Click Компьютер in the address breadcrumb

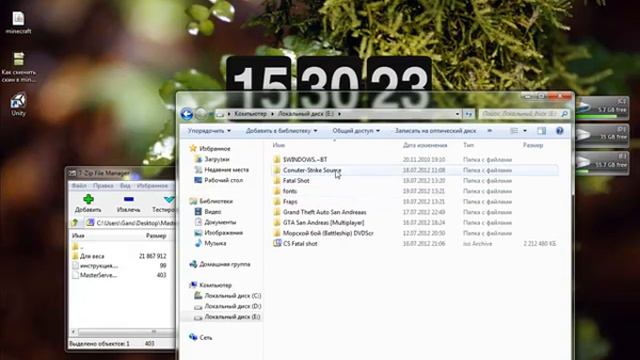pos(250,114)
